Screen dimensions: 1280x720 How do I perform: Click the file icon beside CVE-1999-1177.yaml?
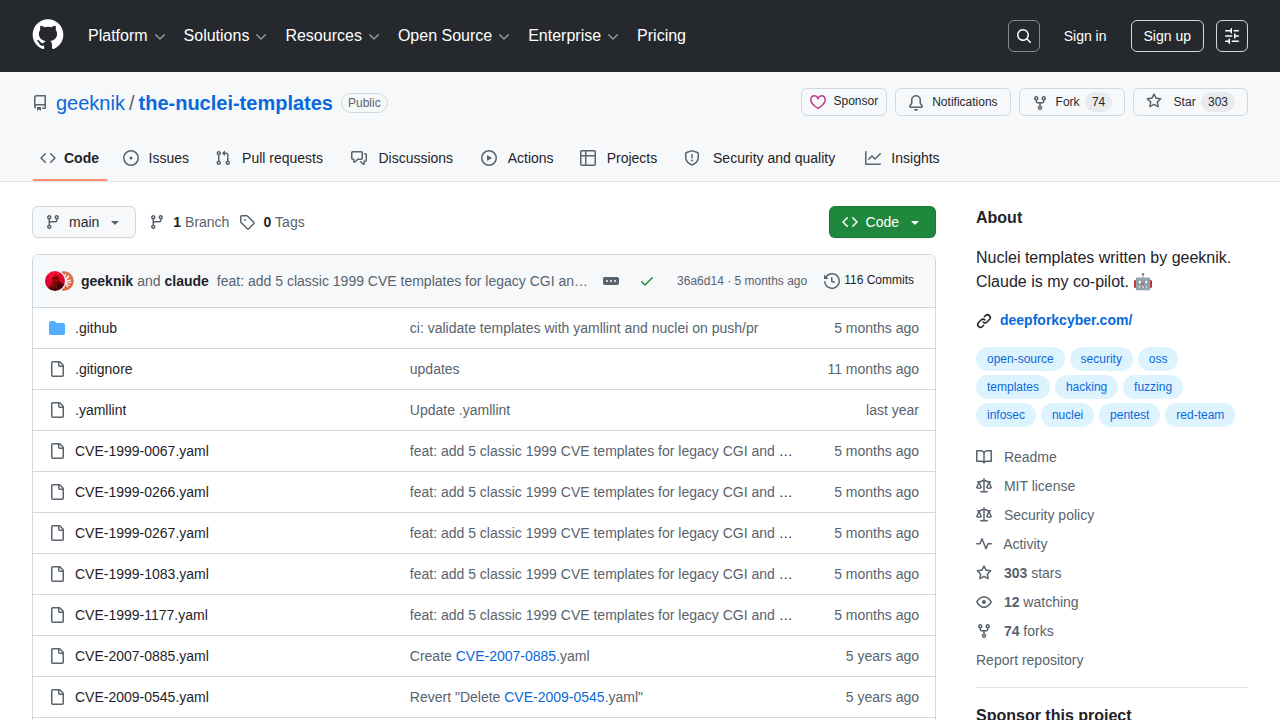(x=57, y=615)
